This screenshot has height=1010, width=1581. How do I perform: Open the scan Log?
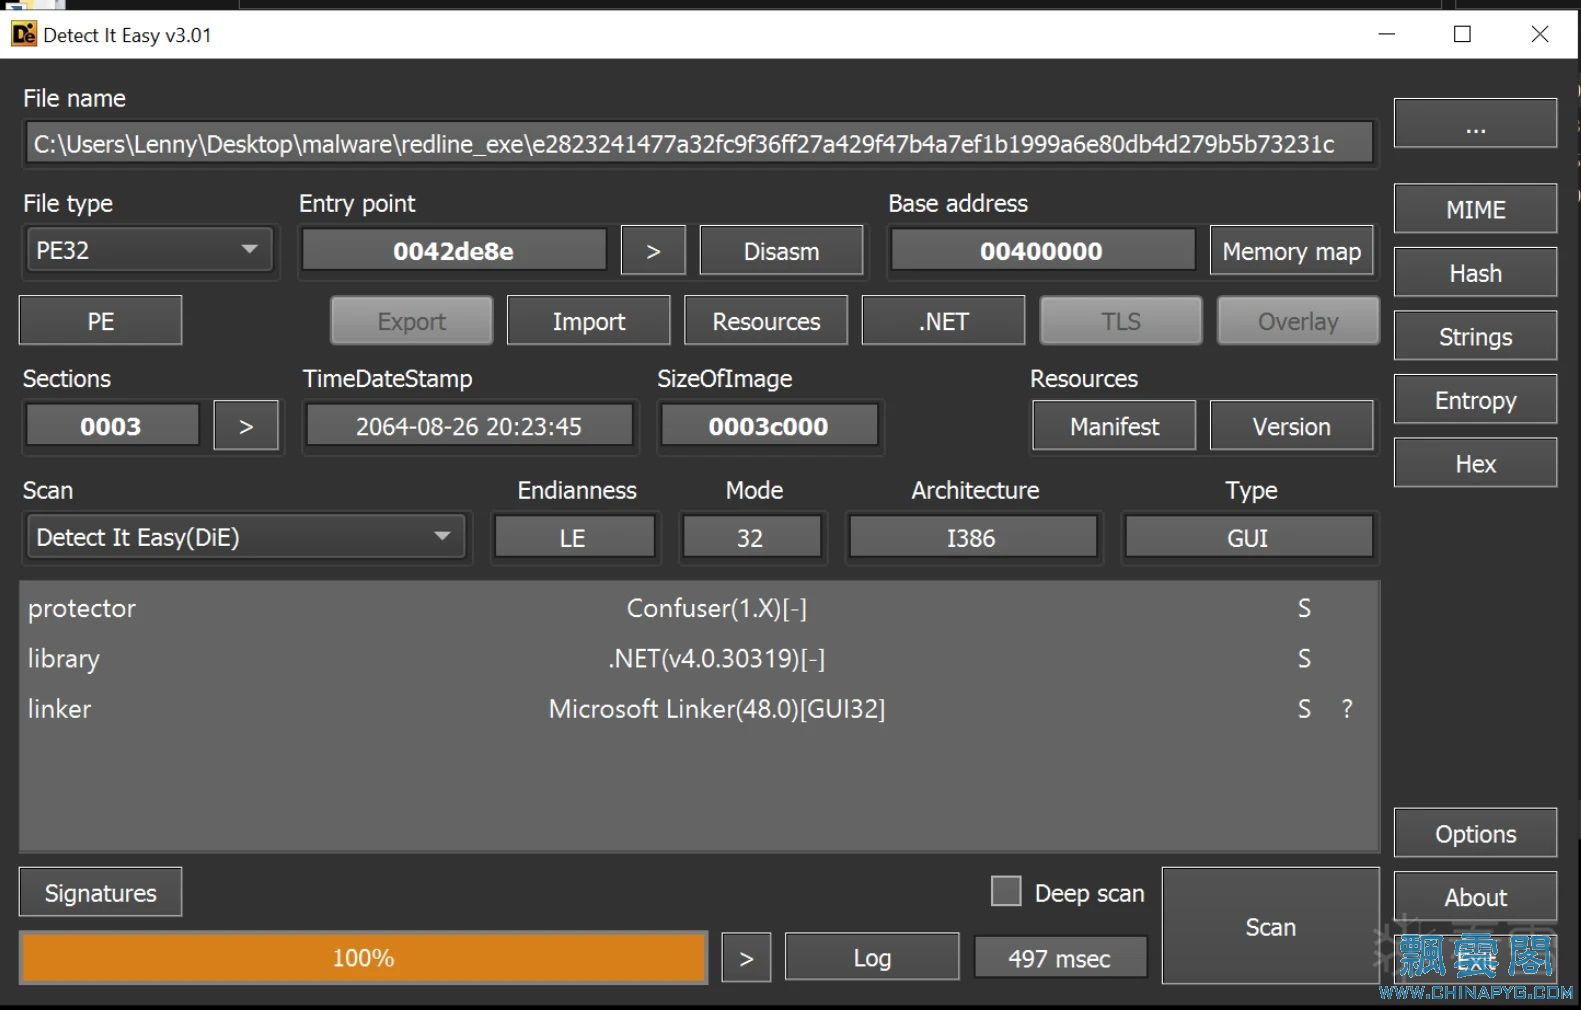tap(872, 957)
